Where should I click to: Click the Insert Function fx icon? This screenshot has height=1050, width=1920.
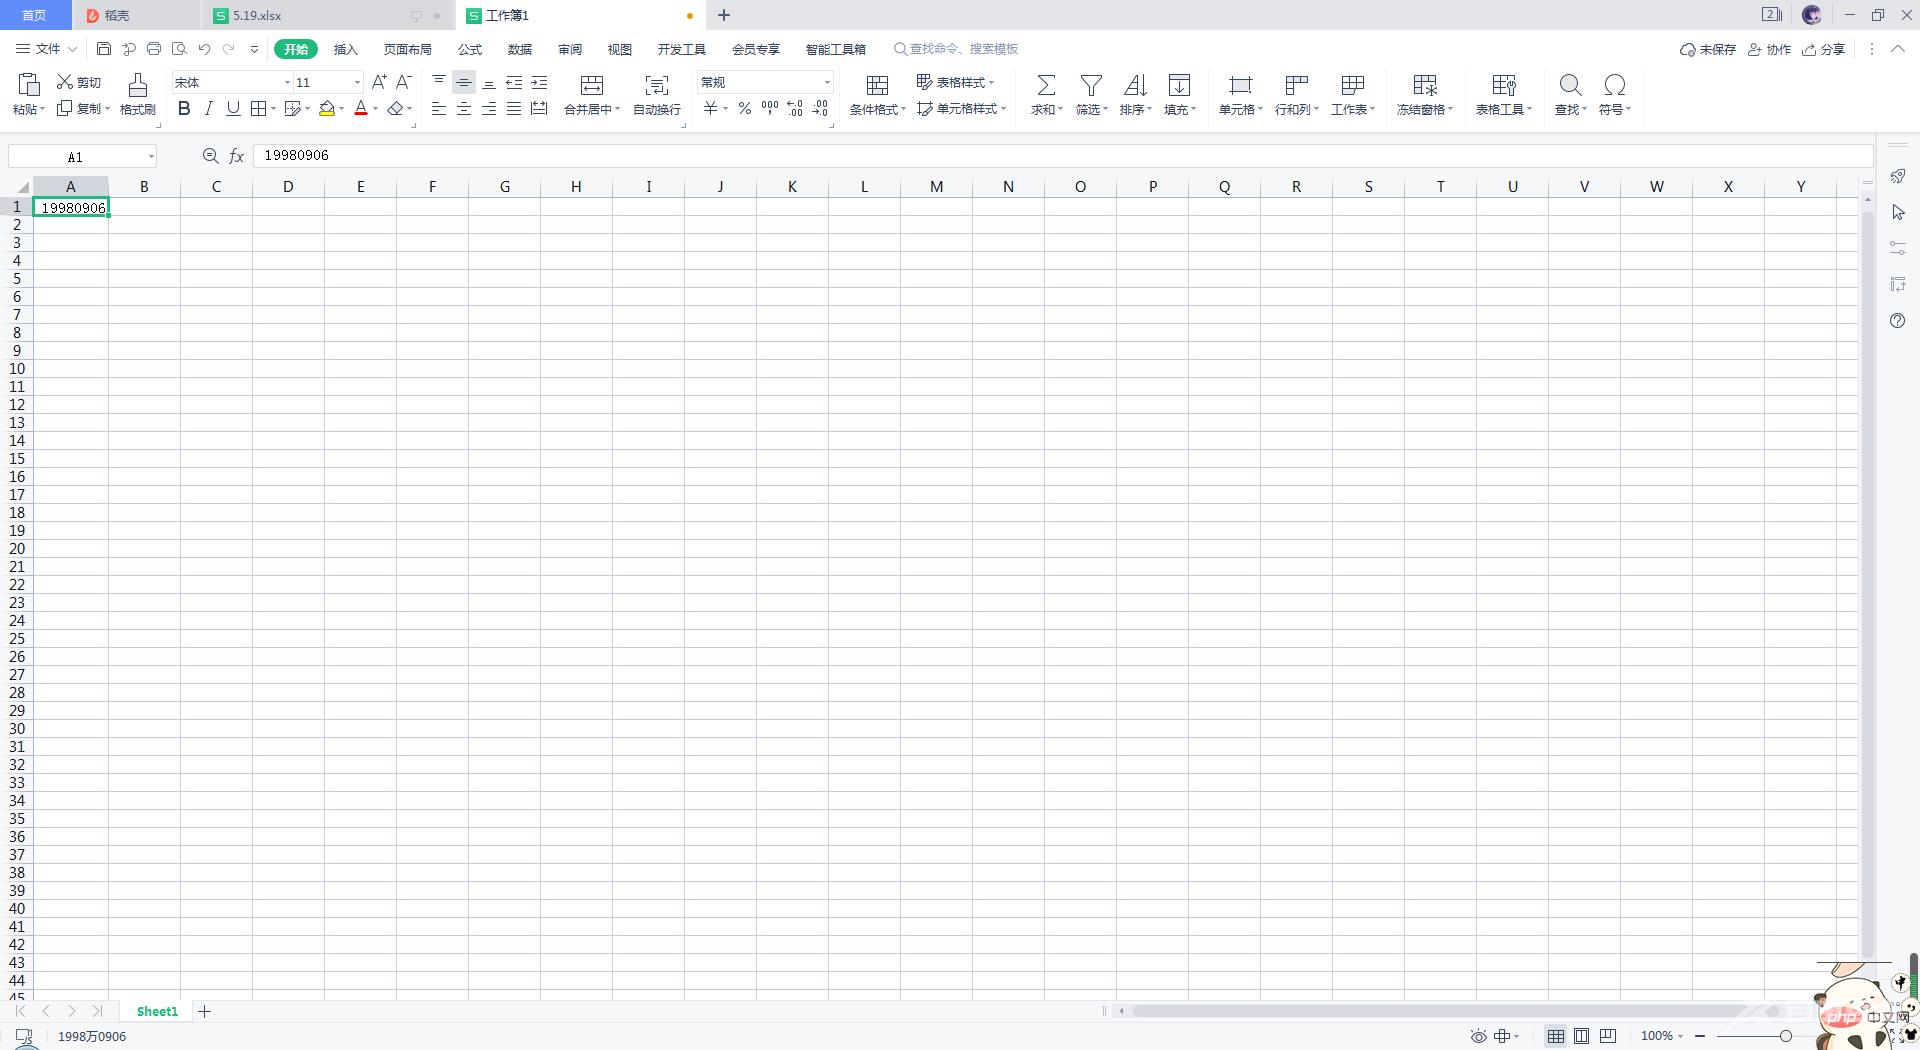click(237, 156)
